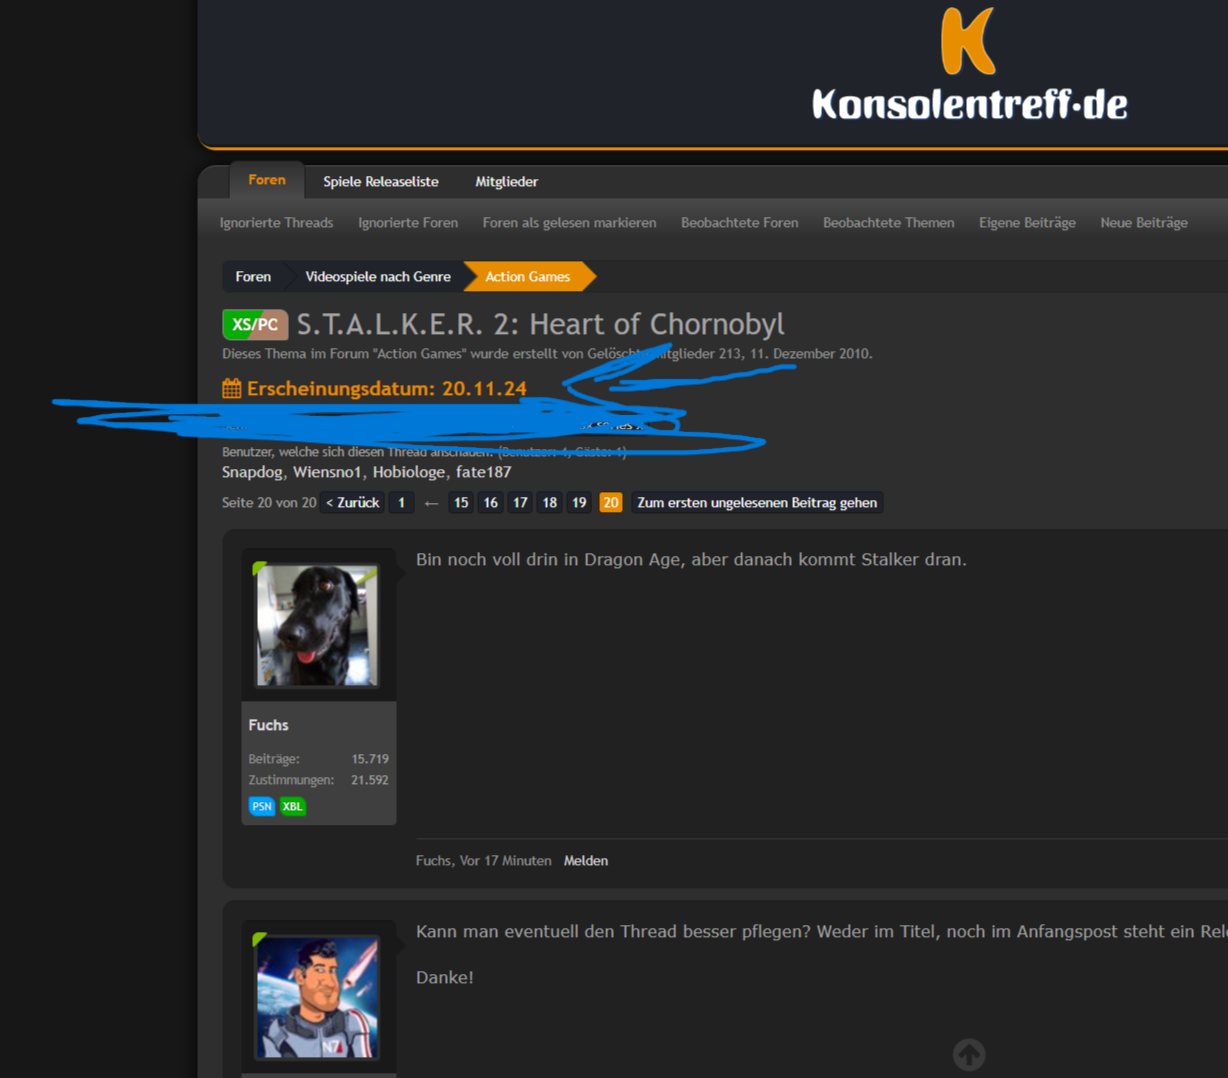Screen dimensions: 1228x1078
Task: Click Fuchs's PSN badge
Action: [x=262, y=806]
